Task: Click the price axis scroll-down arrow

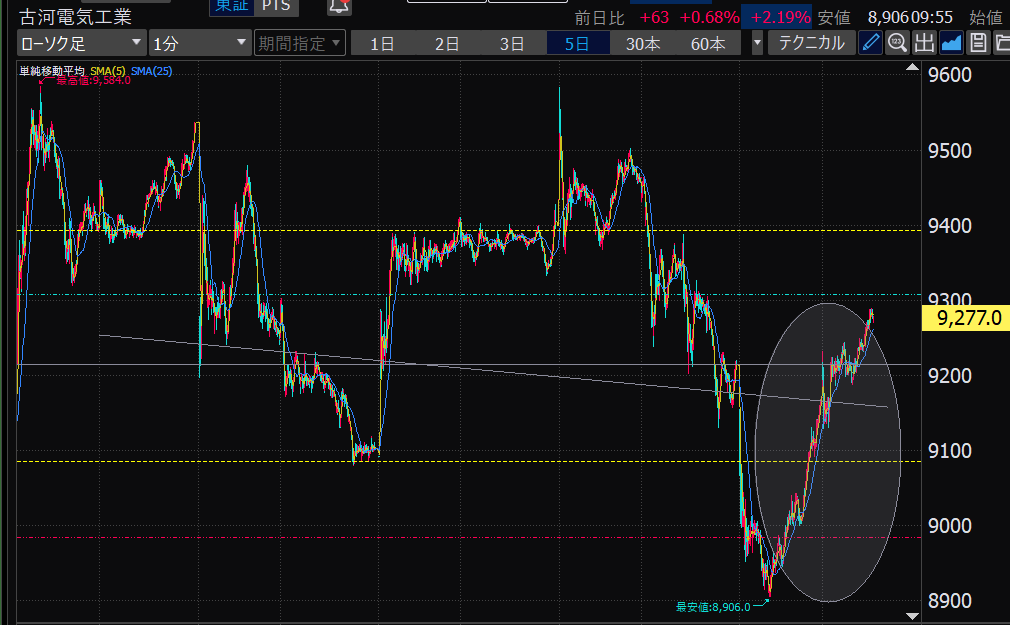Action: (x=910, y=615)
